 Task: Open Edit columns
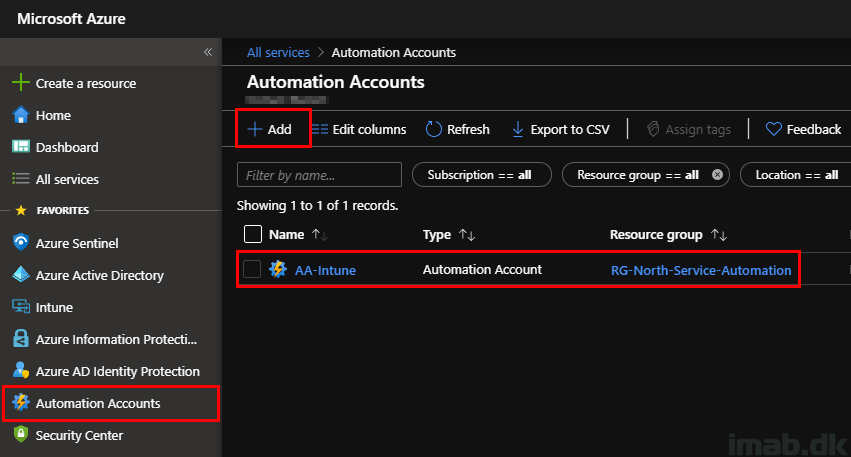coord(369,130)
